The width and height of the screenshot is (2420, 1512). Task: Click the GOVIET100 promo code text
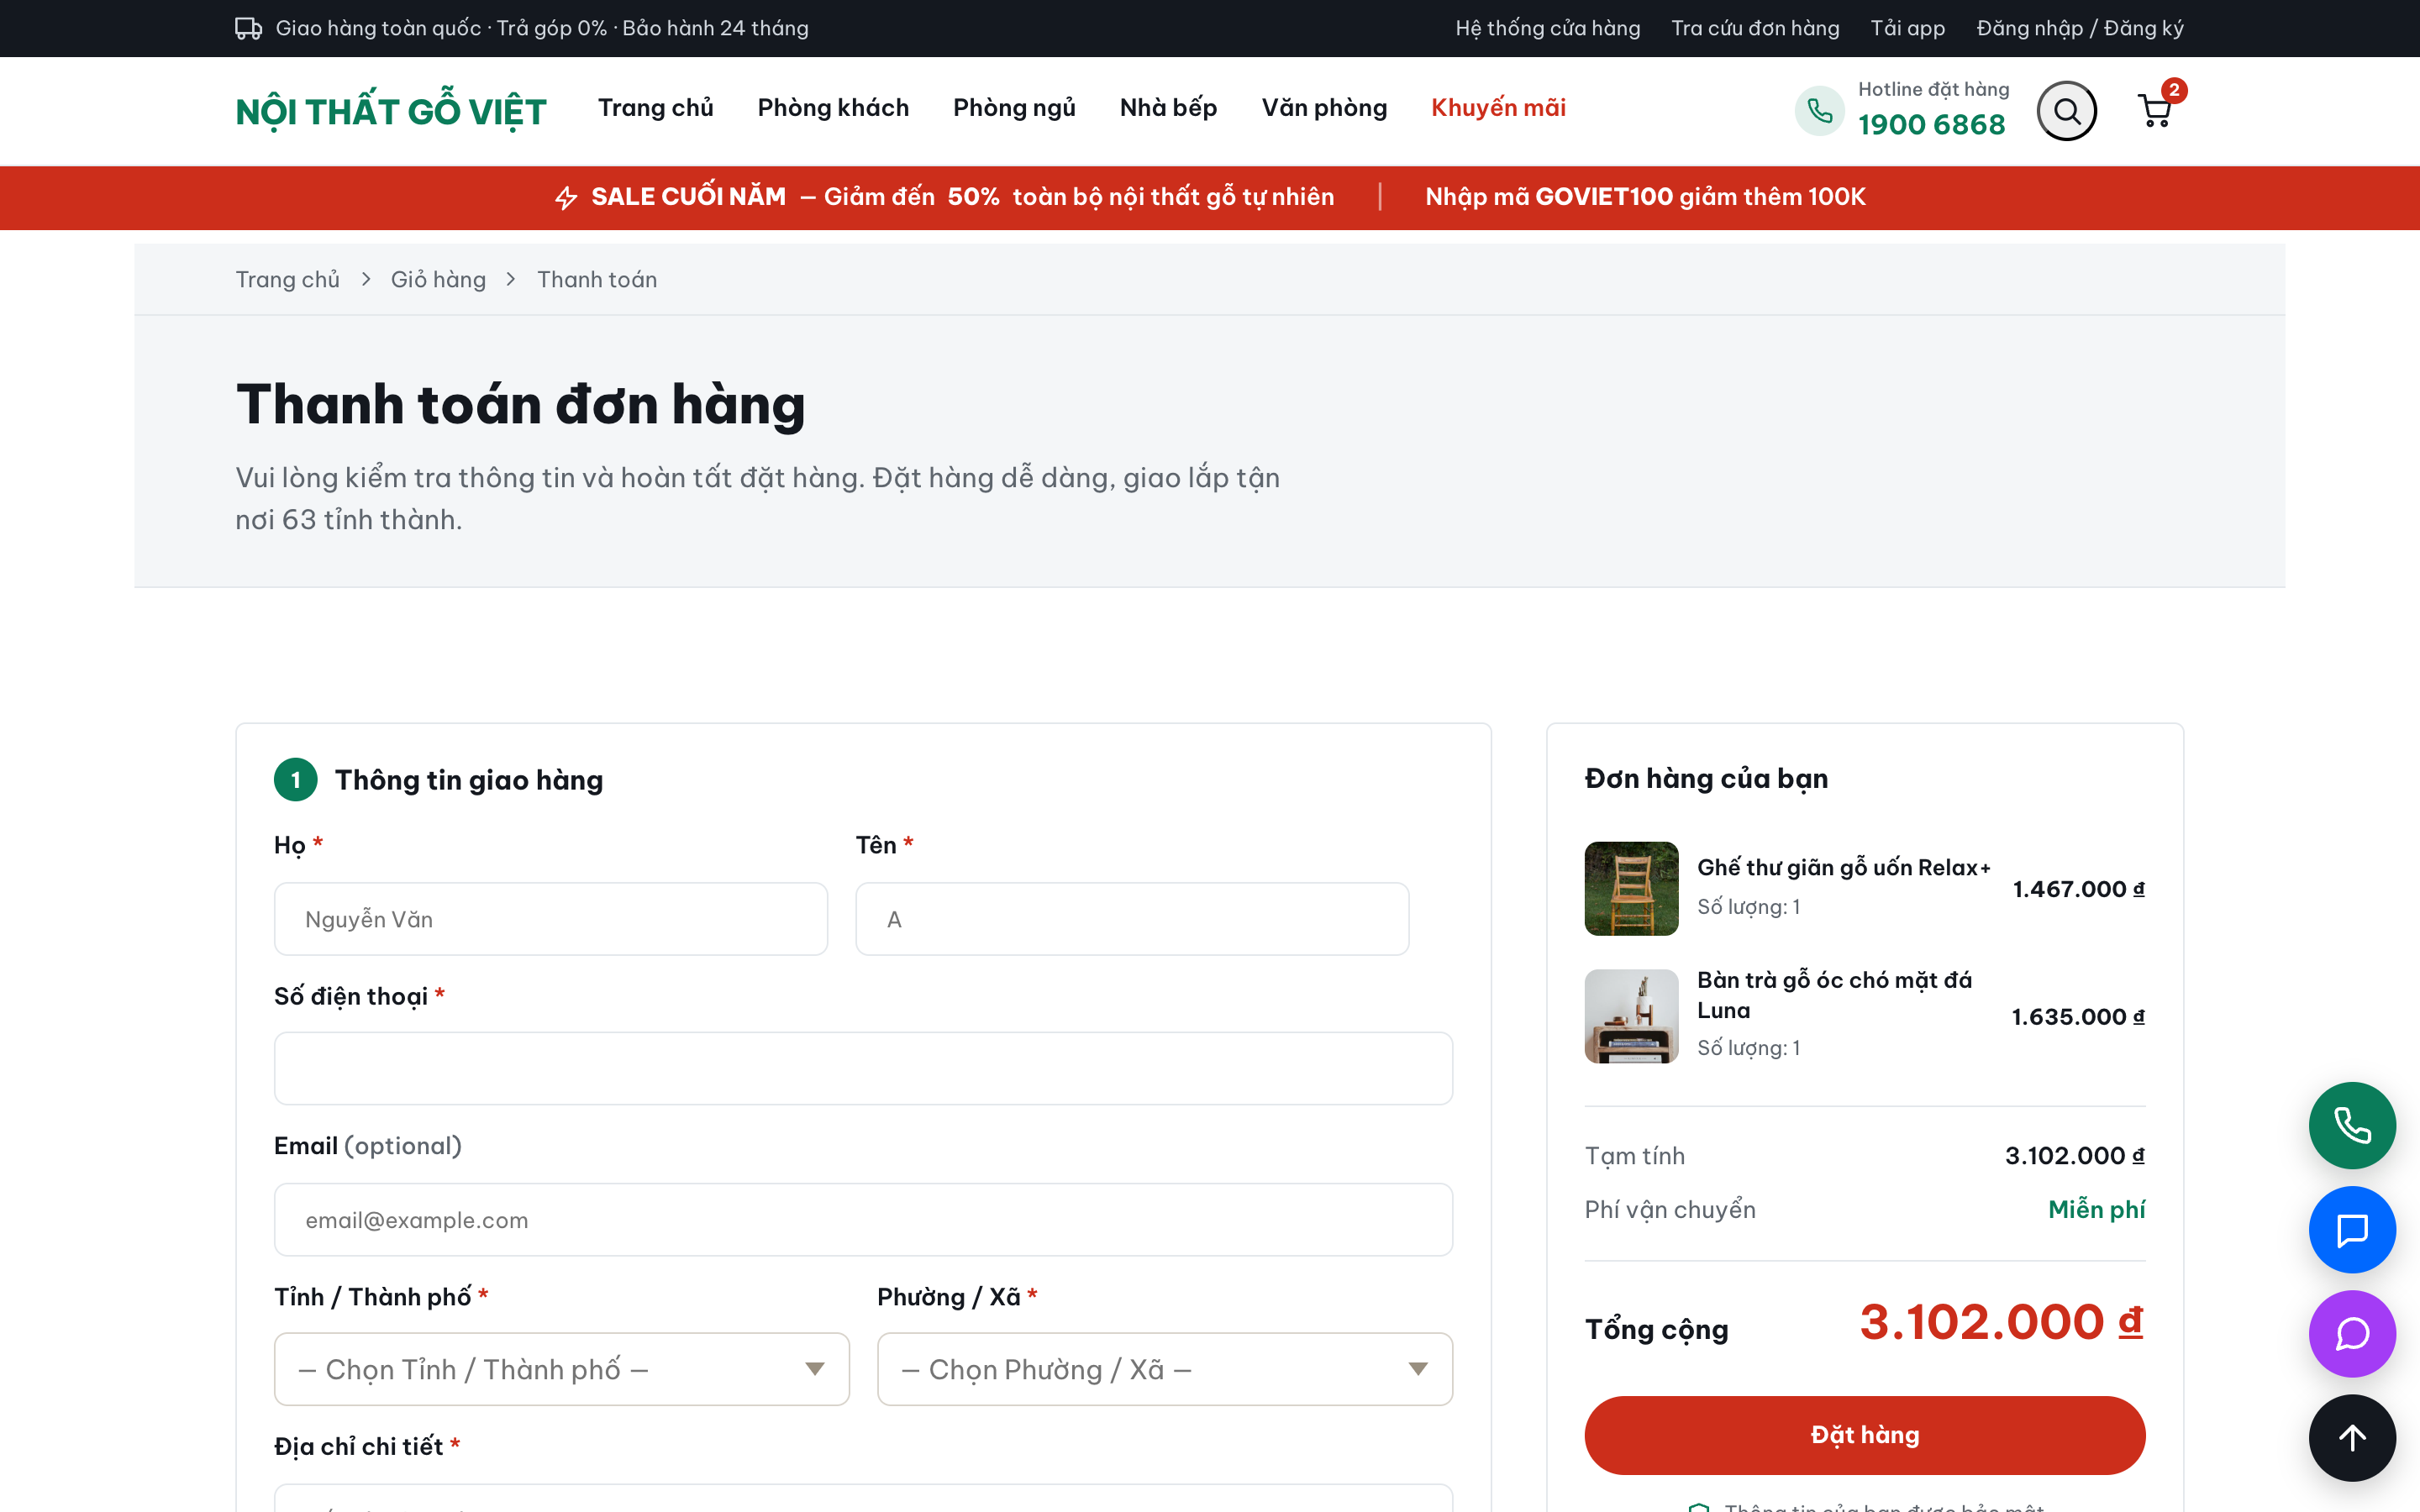(x=1604, y=197)
